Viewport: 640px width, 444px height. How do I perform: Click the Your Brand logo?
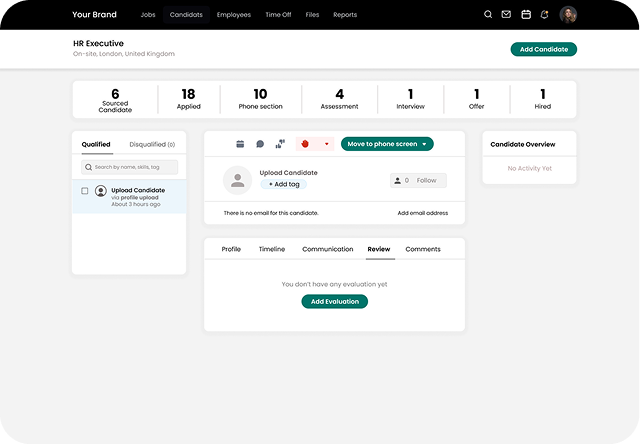click(94, 15)
